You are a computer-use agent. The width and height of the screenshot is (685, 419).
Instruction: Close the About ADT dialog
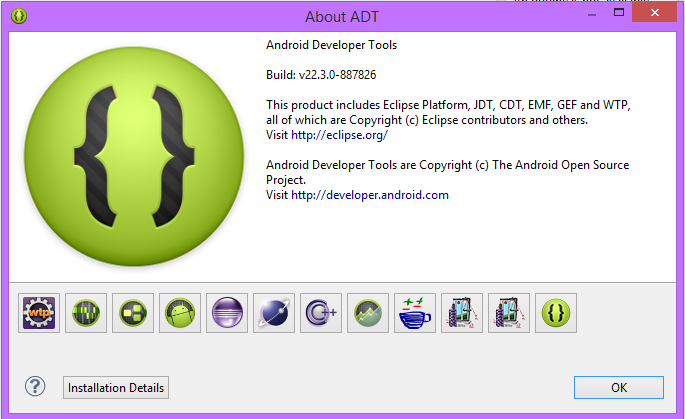click(x=654, y=12)
